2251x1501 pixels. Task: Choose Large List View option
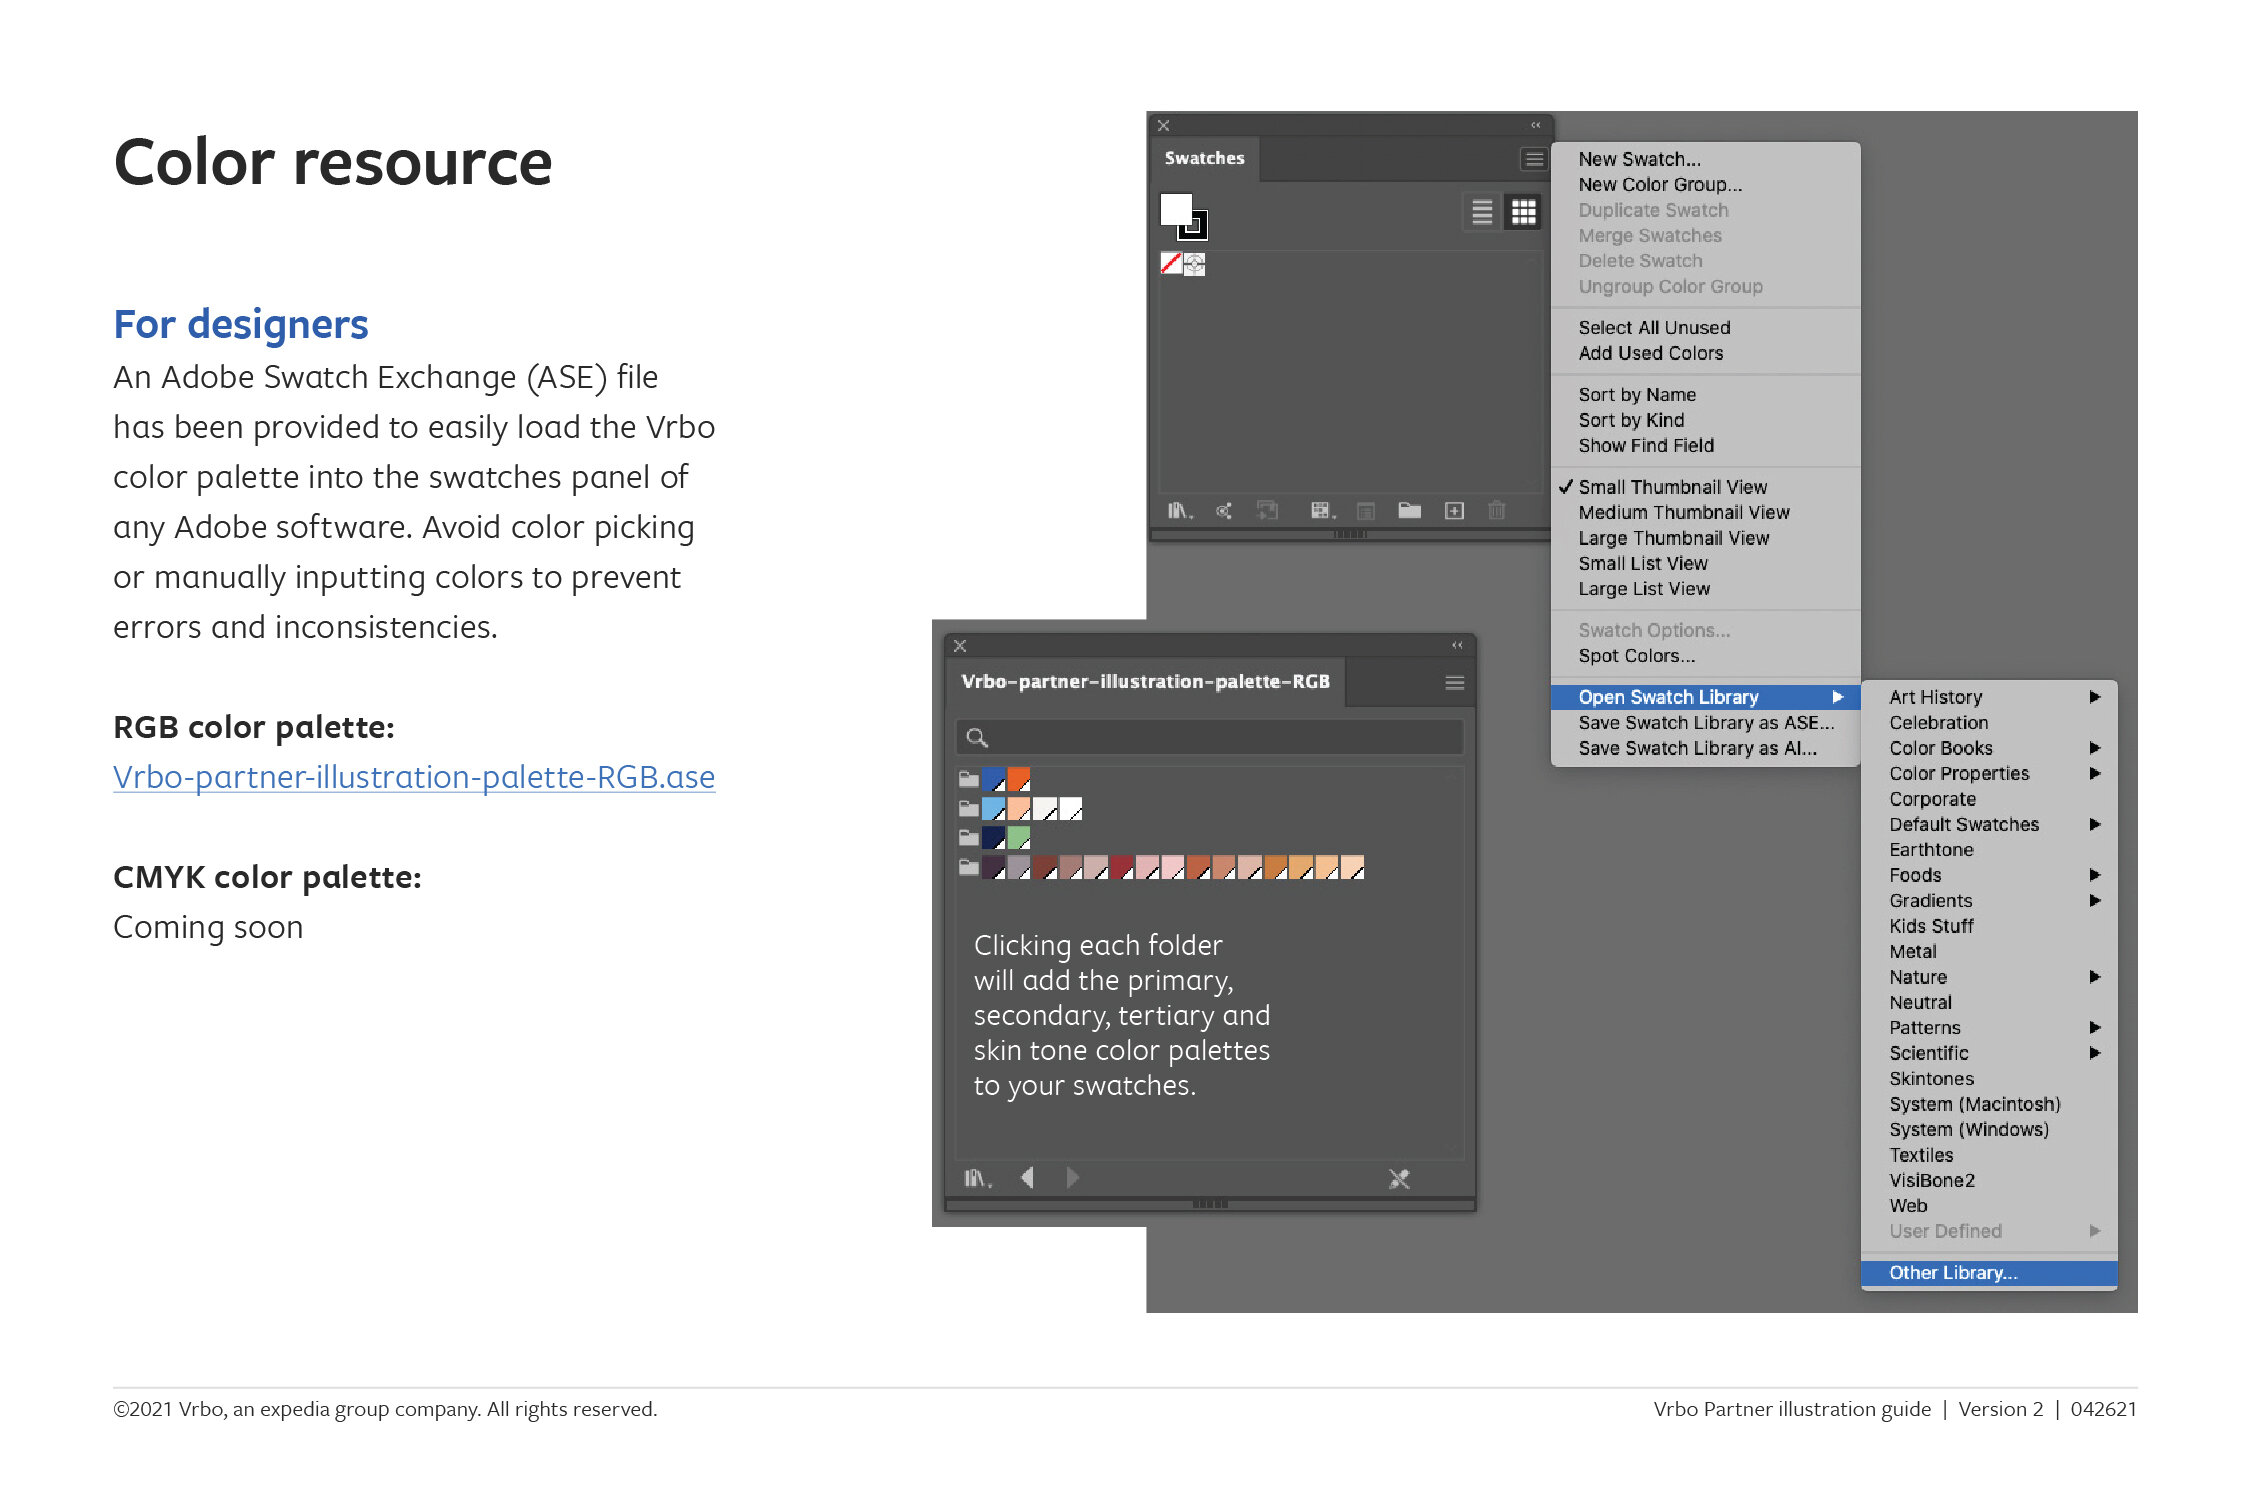(1644, 589)
